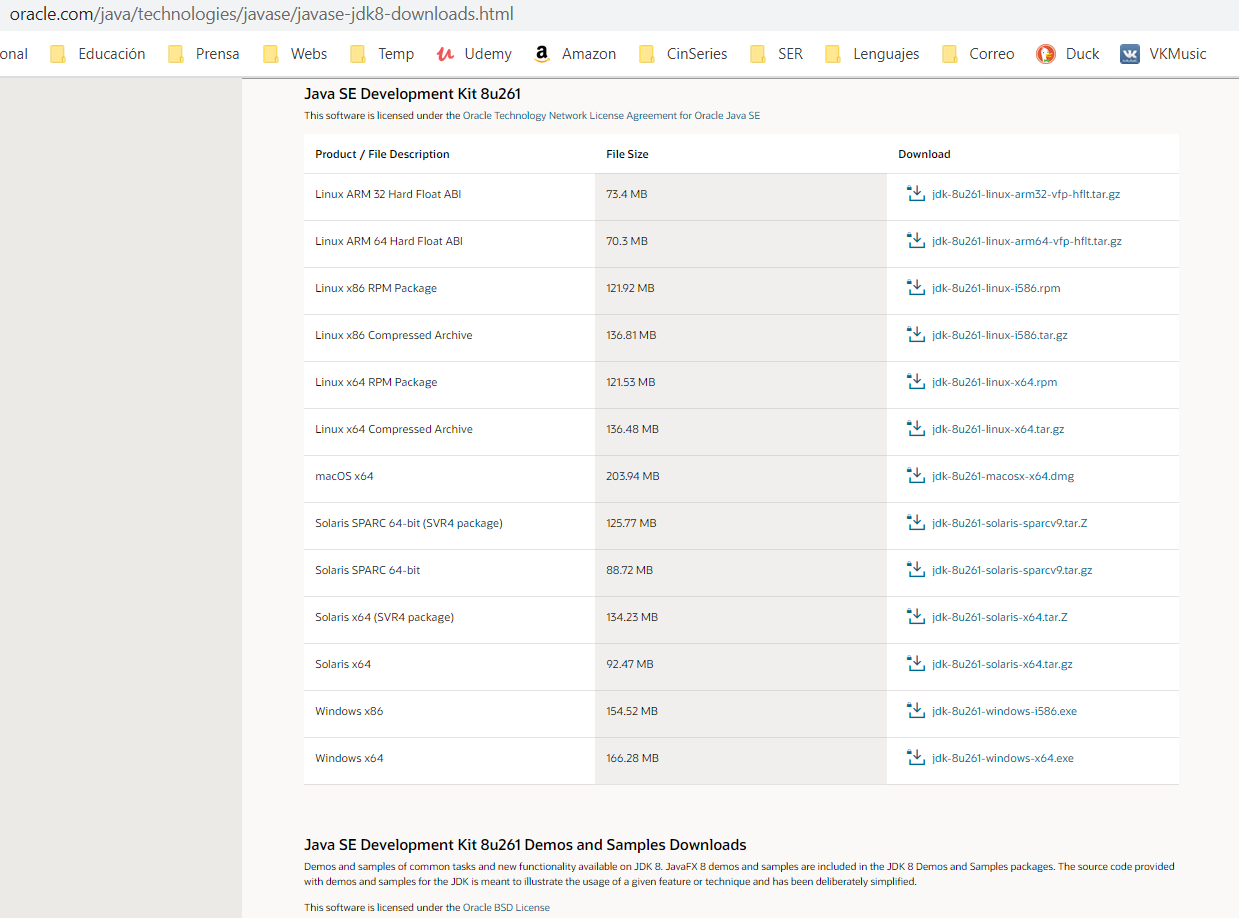Click the download icon for jdk-8u261-linux-arm32-vfp-hflt.tar.gz
The height and width of the screenshot is (918, 1239).
(x=916, y=193)
